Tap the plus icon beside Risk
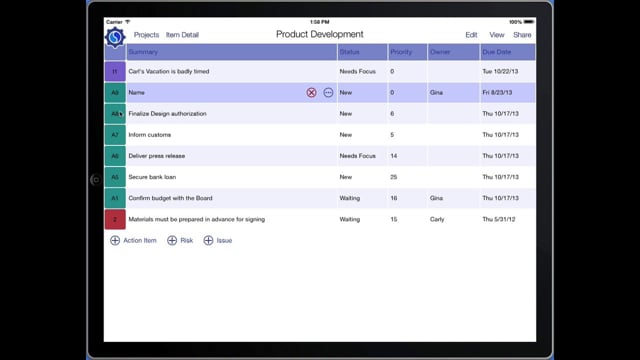640x360 pixels. click(x=172, y=240)
